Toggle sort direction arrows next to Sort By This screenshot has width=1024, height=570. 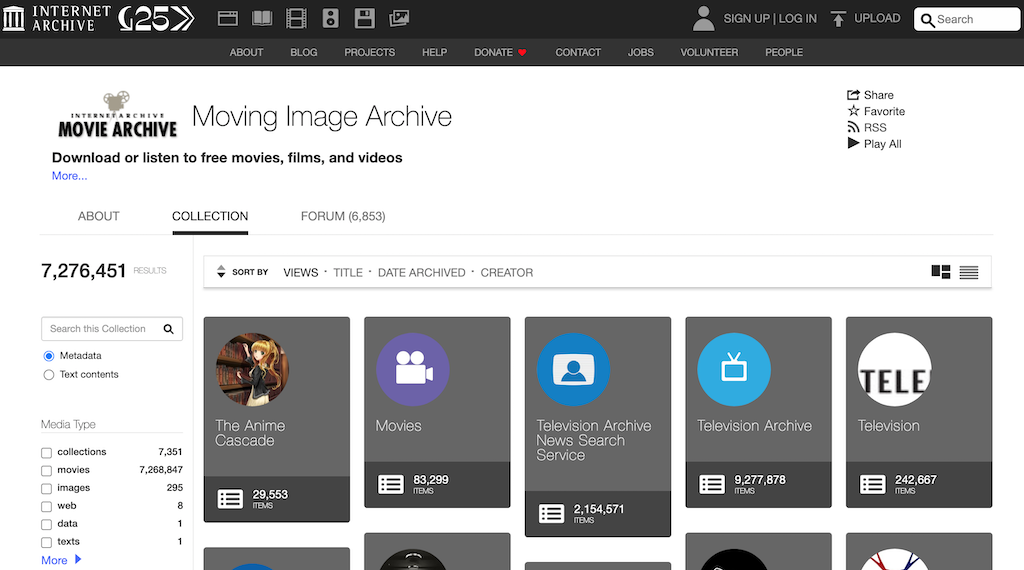click(221, 272)
